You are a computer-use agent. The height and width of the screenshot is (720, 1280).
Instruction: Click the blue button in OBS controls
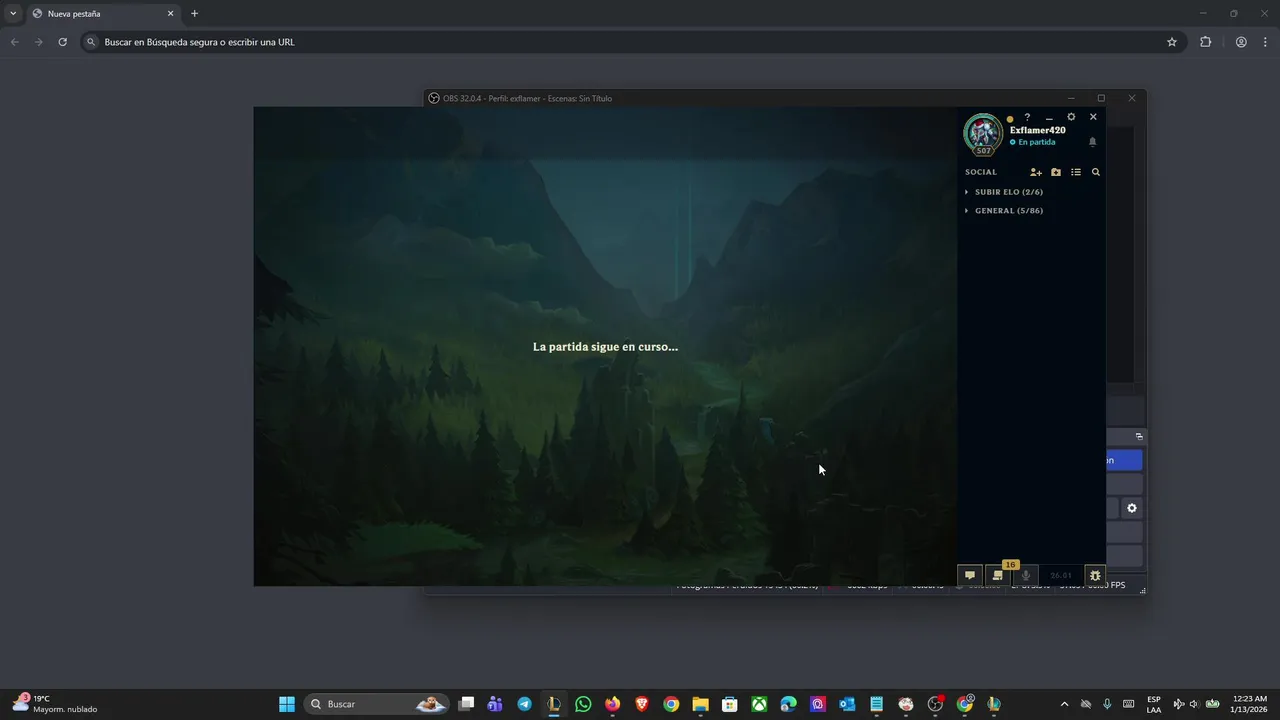click(1124, 460)
